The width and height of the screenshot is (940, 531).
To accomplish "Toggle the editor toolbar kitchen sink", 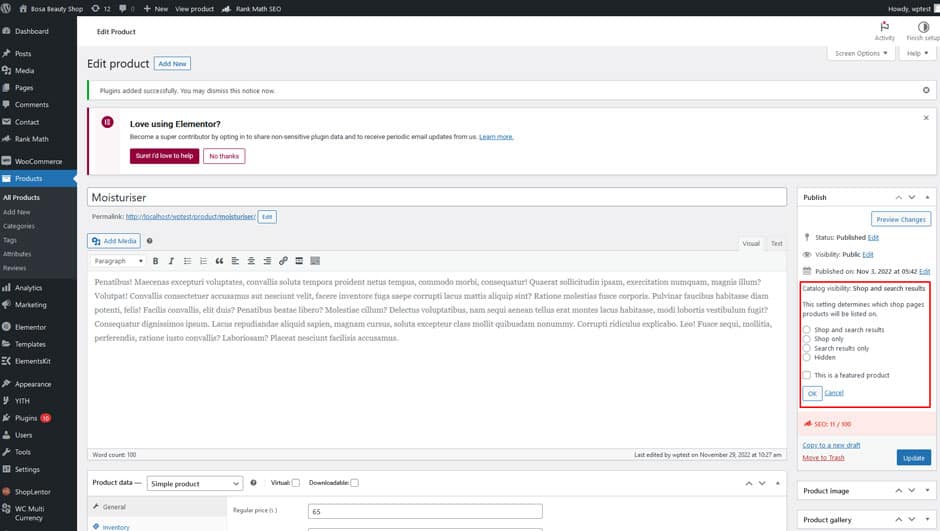I will 315,261.
